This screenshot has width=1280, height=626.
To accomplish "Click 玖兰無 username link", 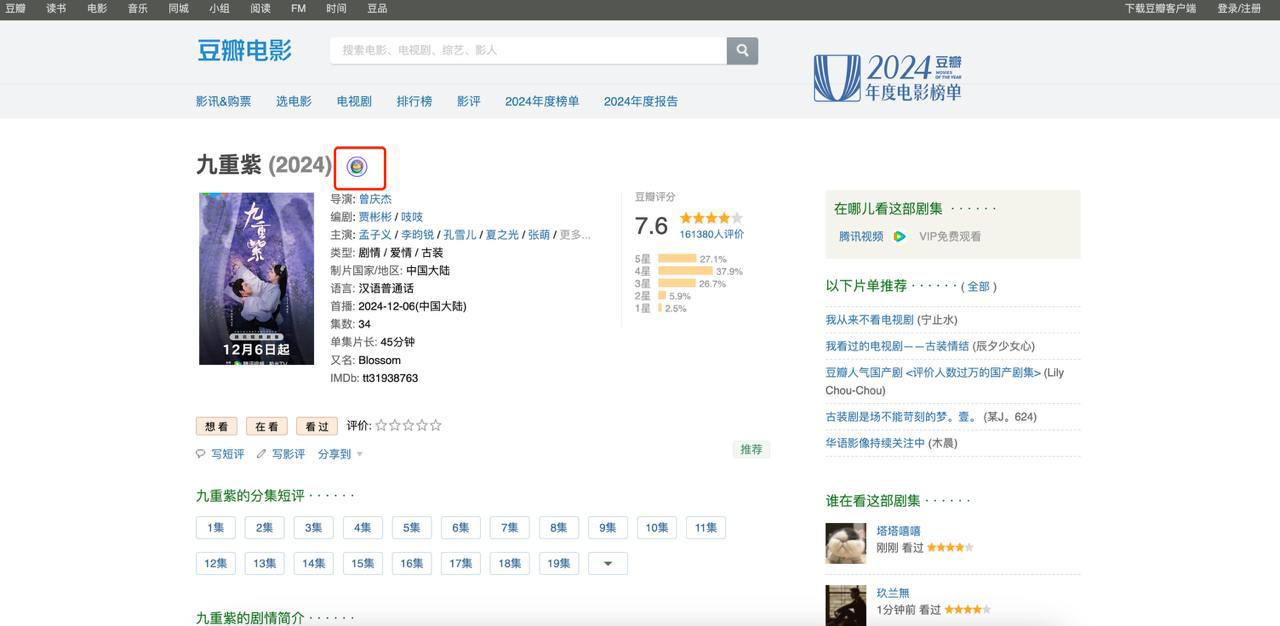I will click(893, 593).
